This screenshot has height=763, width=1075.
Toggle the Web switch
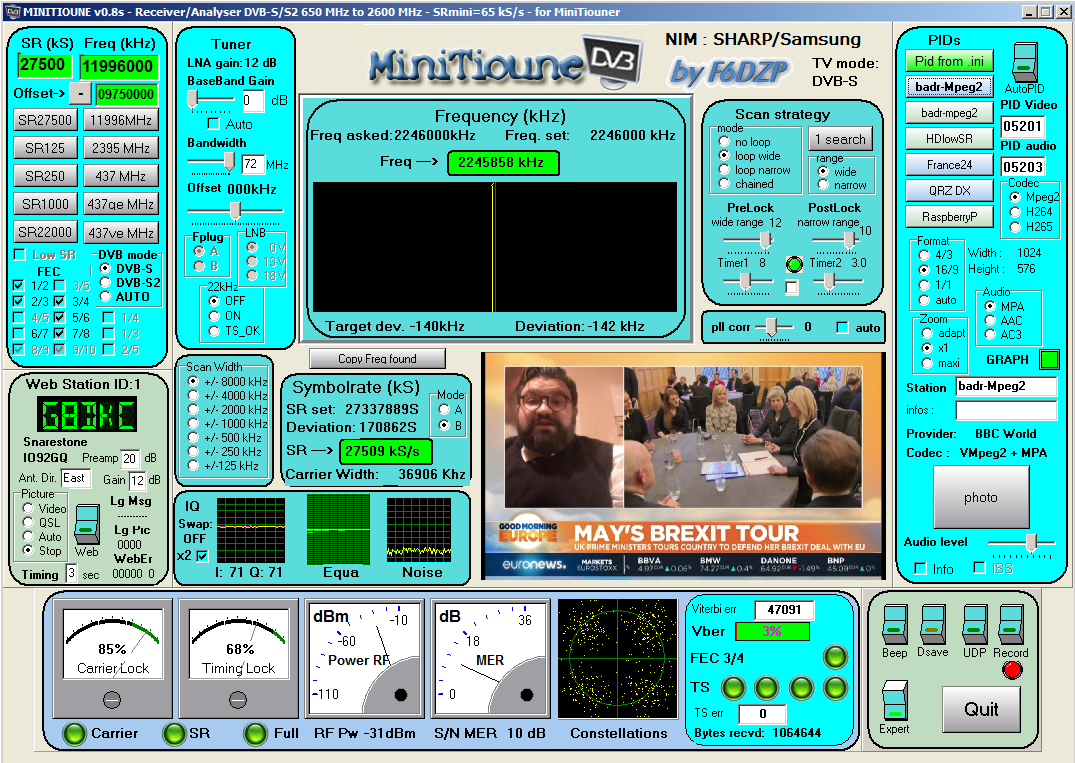click(x=87, y=524)
